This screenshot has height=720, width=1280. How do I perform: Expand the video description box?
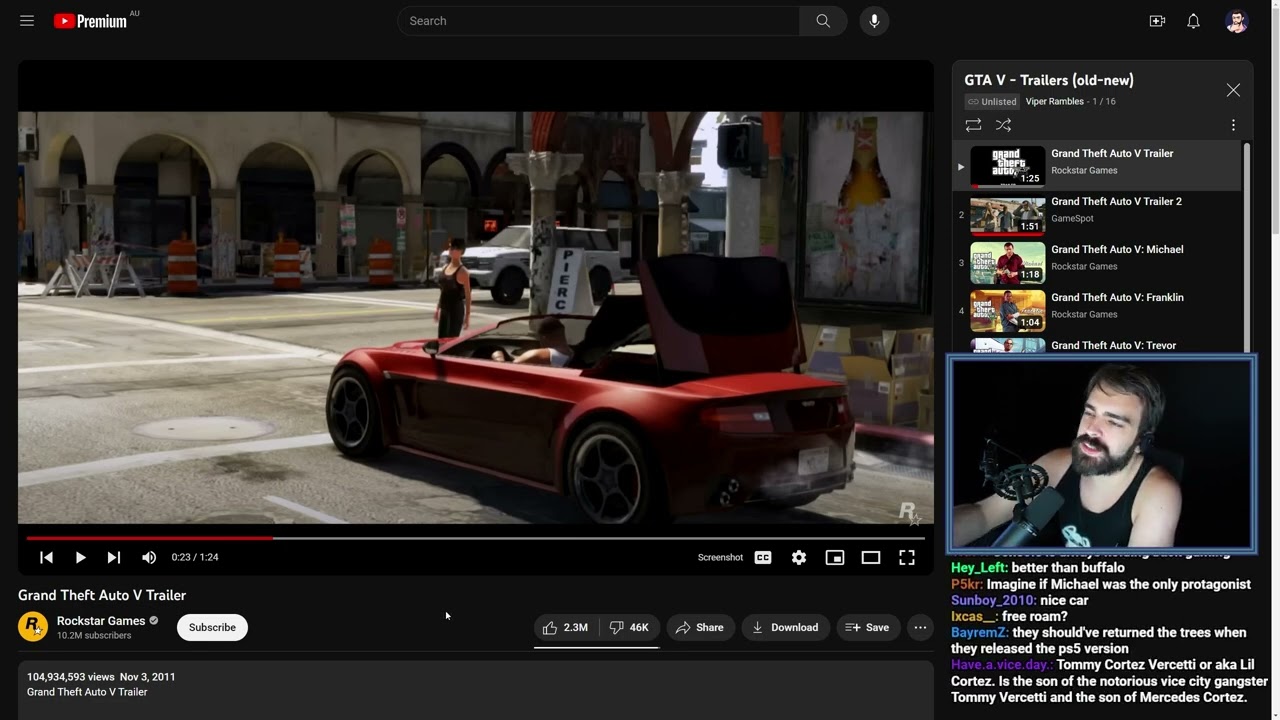[x=476, y=689]
